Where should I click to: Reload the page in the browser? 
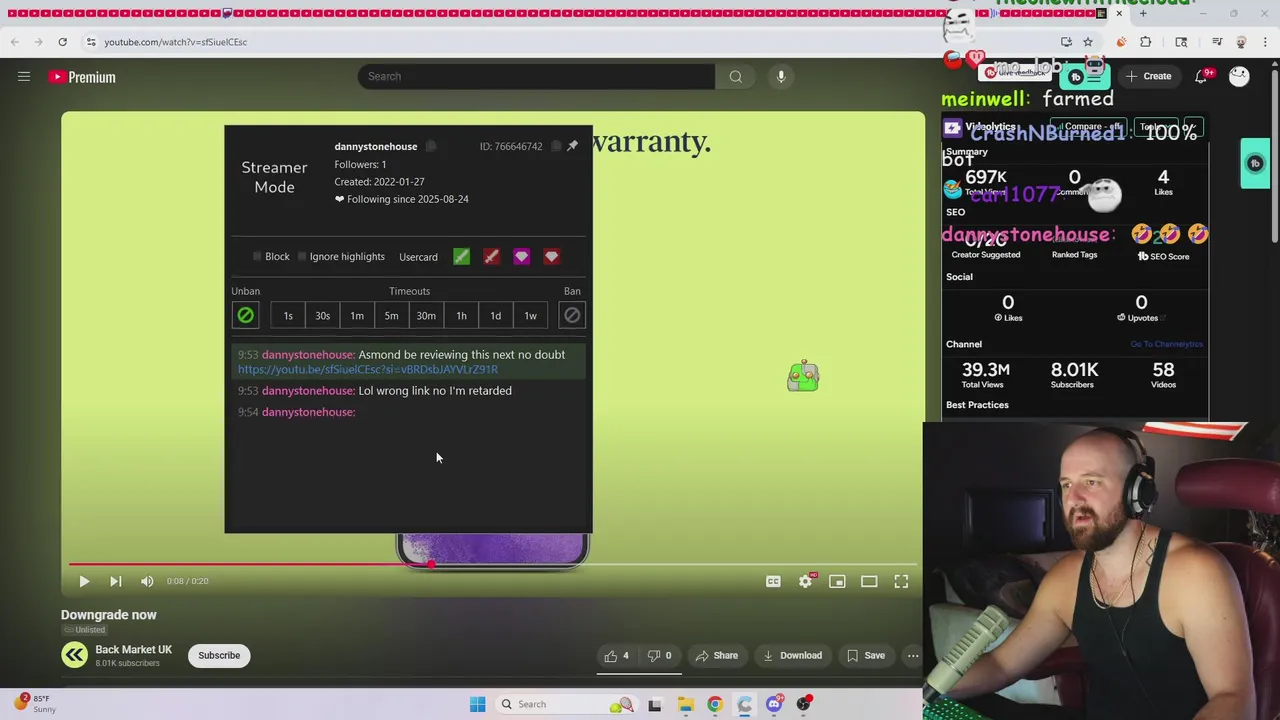click(62, 42)
